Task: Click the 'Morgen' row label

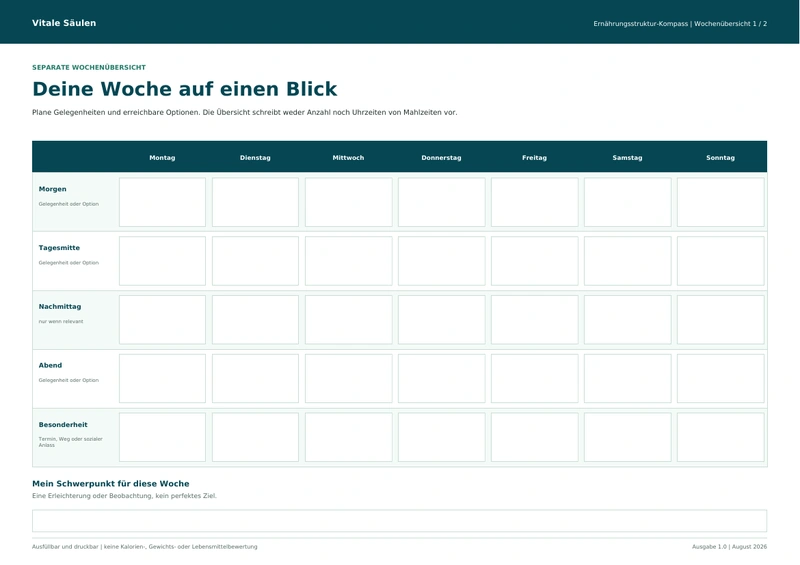Action: click(x=53, y=189)
